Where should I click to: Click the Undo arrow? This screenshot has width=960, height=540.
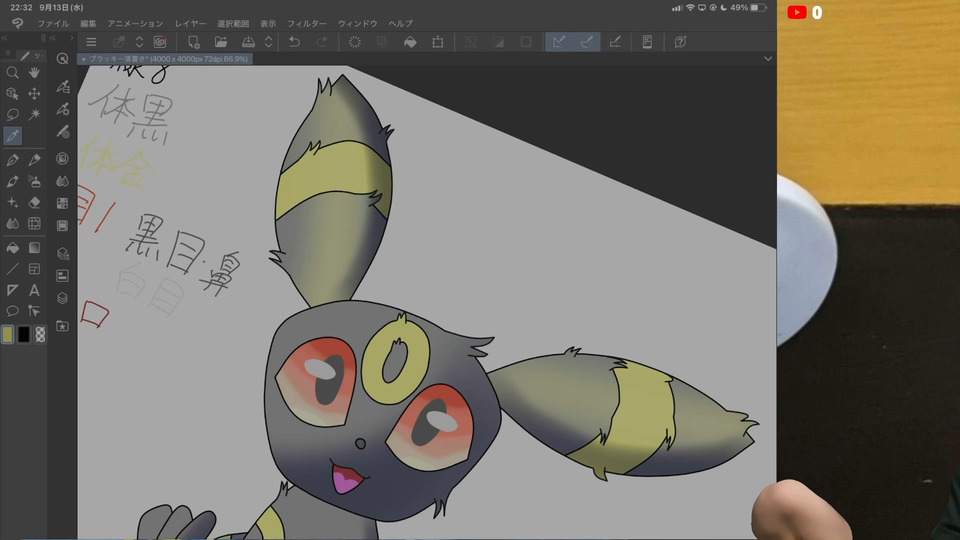coord(294,42)
